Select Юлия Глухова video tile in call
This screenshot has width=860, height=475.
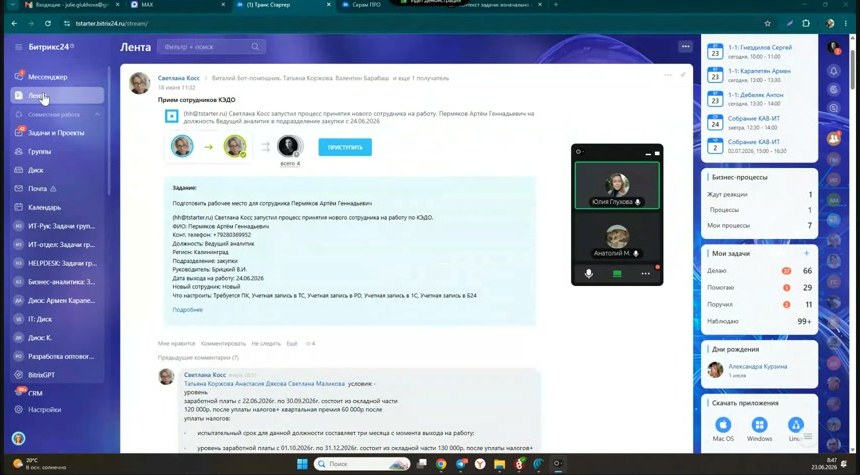pyautogui.click(x=617, y=185)
